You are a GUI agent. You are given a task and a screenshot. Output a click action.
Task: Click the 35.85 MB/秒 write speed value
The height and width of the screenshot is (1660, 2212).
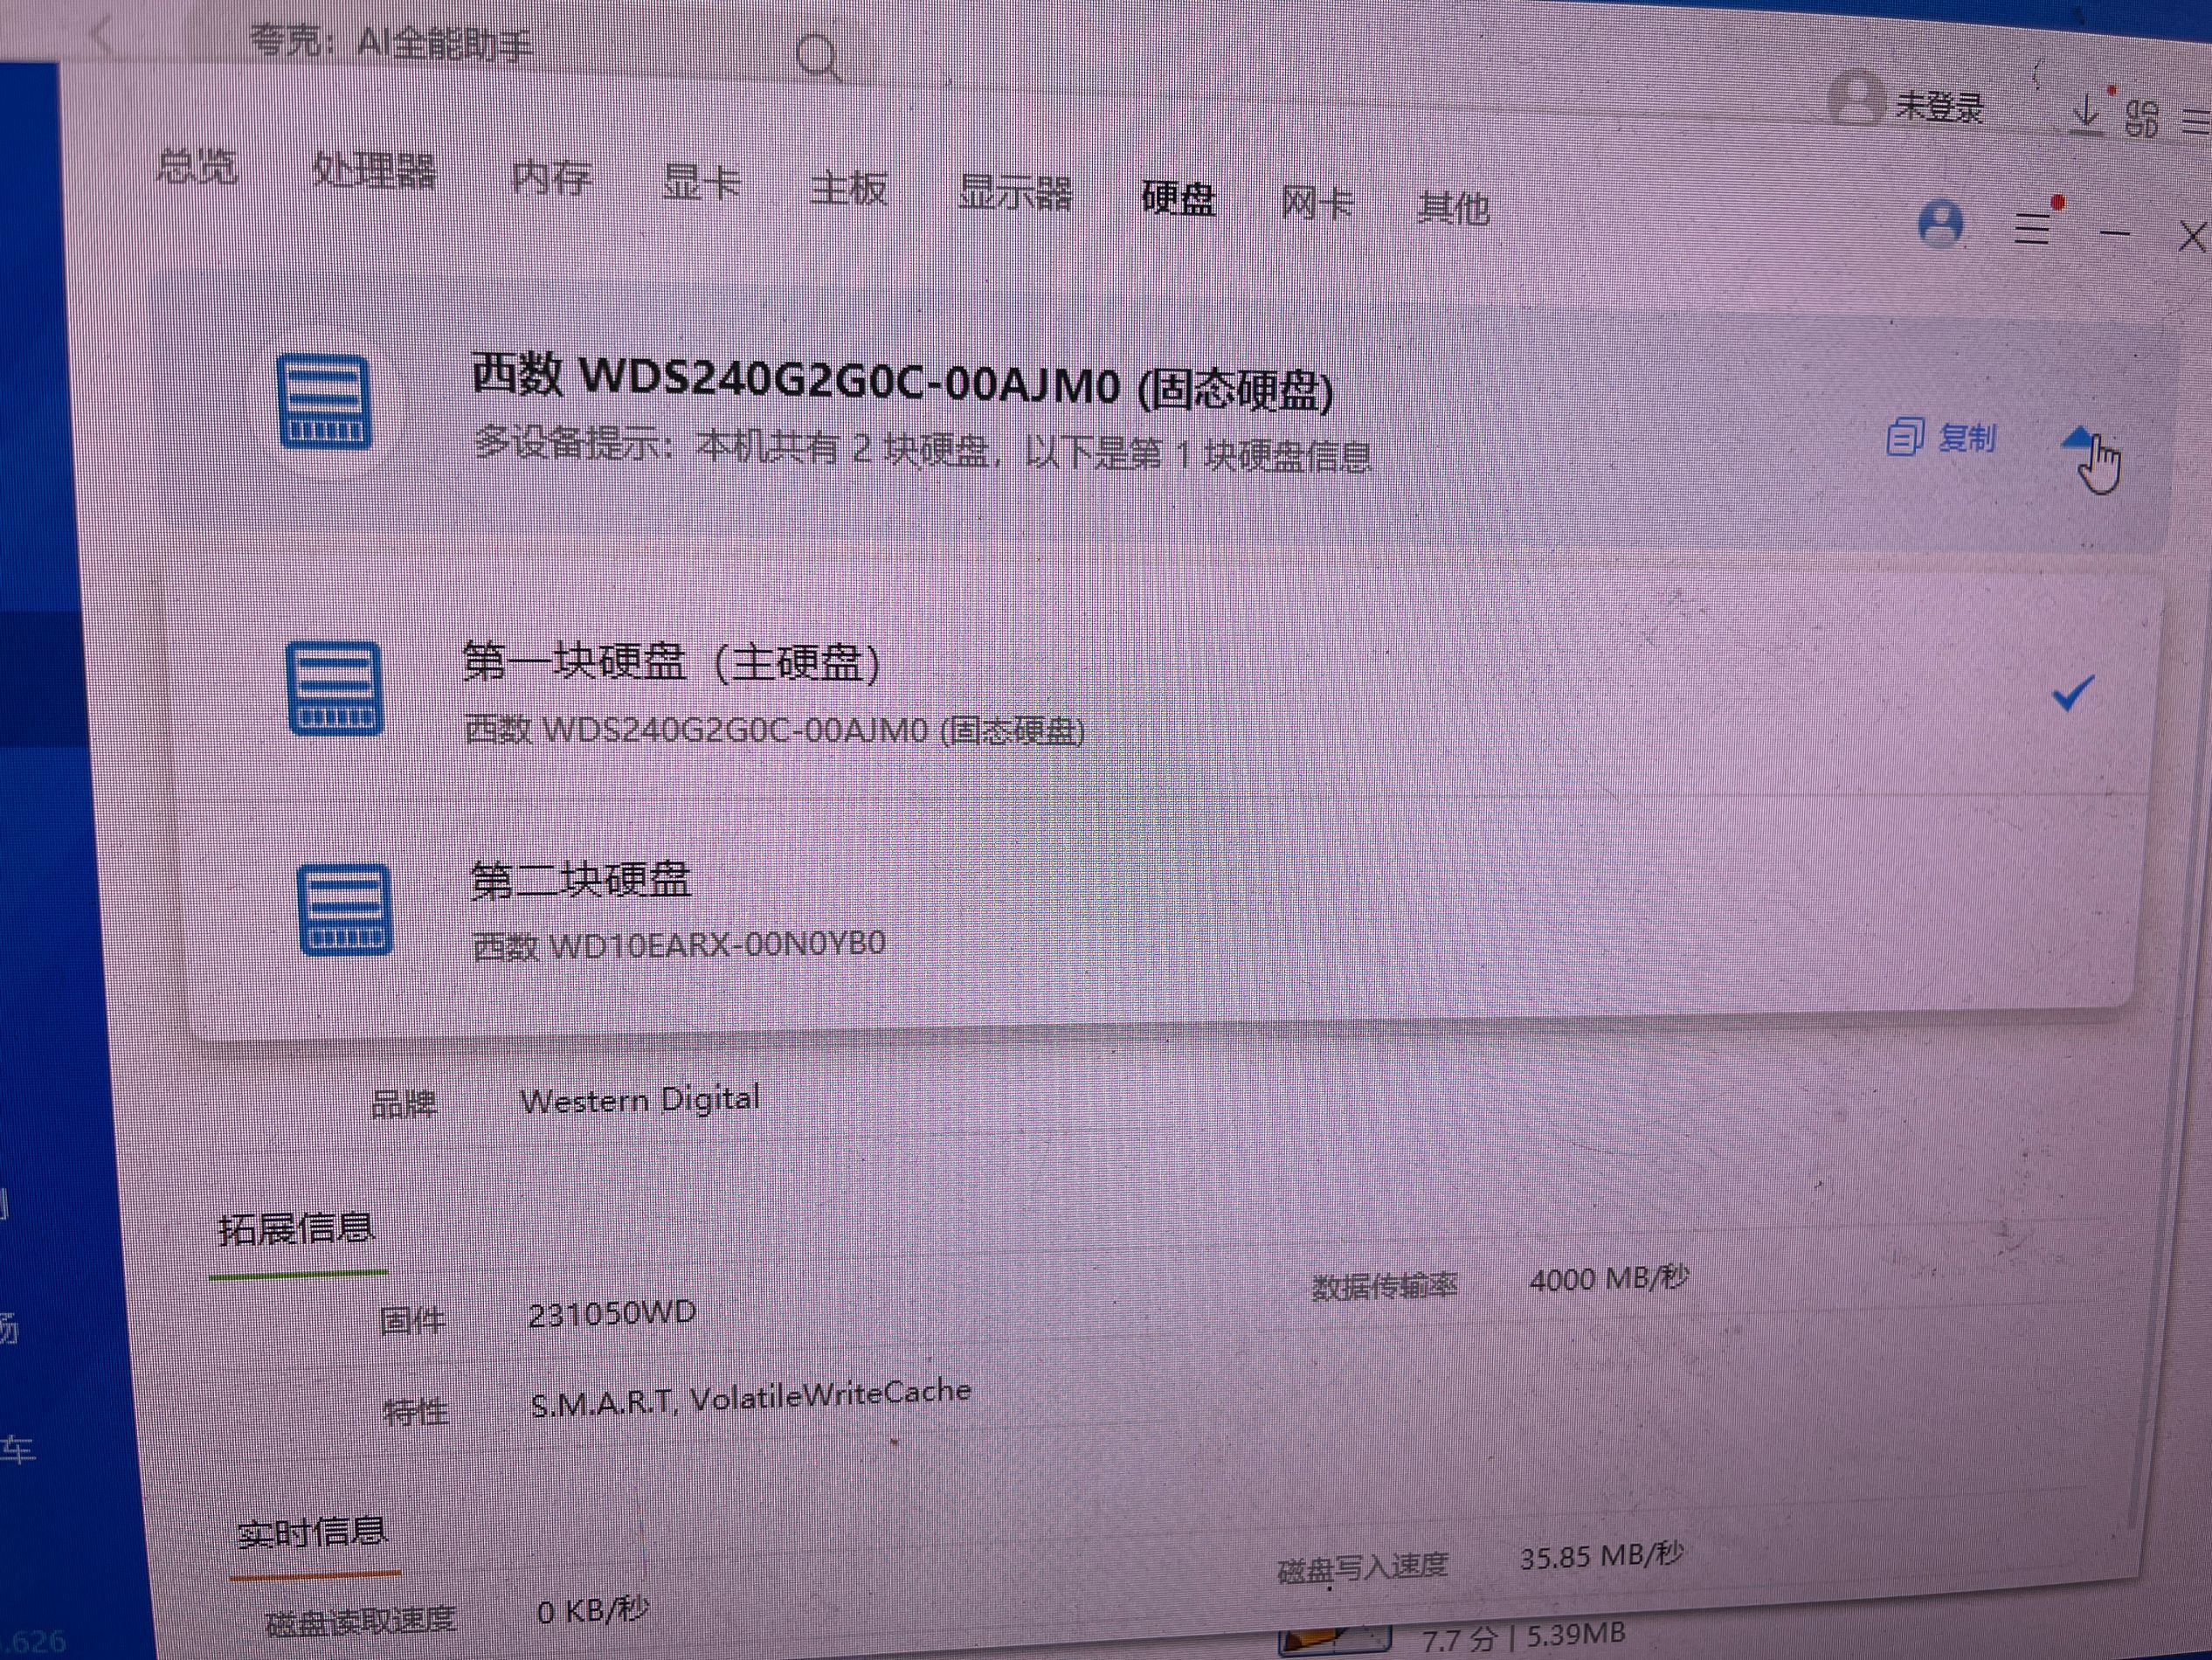[x=1601, y=1556]
